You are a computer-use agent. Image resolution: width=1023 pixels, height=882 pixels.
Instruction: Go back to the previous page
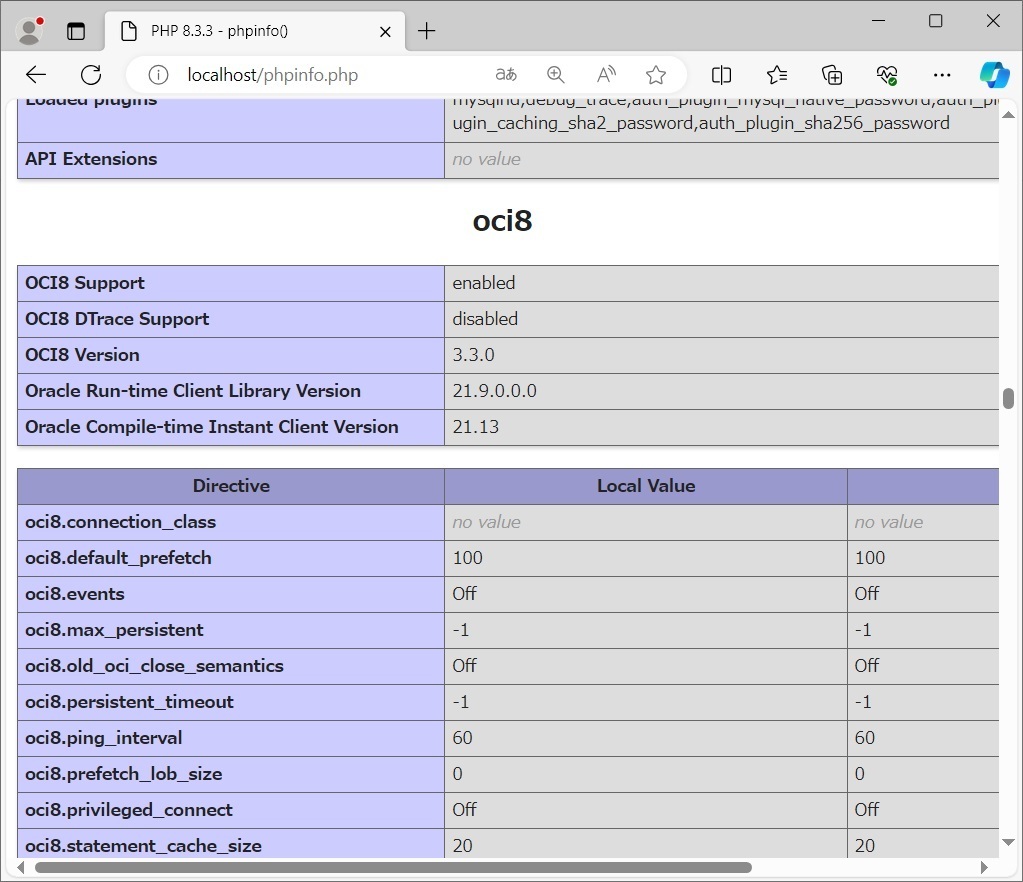(x=36, y=74)
